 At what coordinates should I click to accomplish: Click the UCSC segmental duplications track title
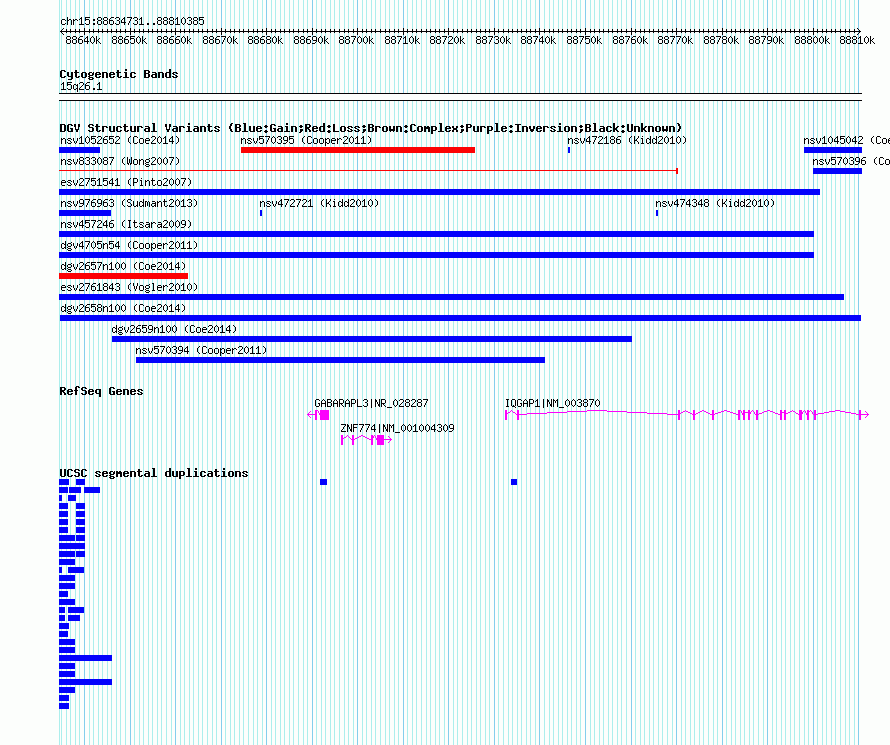tap(154, 473)
